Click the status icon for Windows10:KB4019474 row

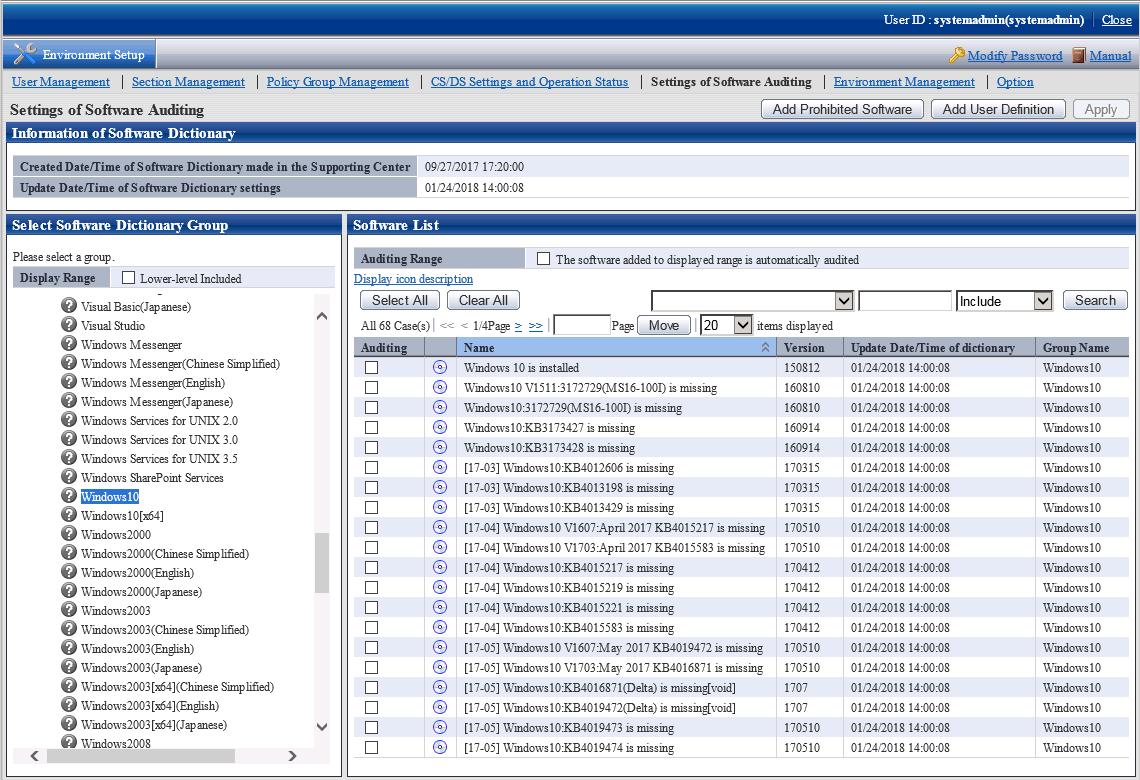coord(440,747)
